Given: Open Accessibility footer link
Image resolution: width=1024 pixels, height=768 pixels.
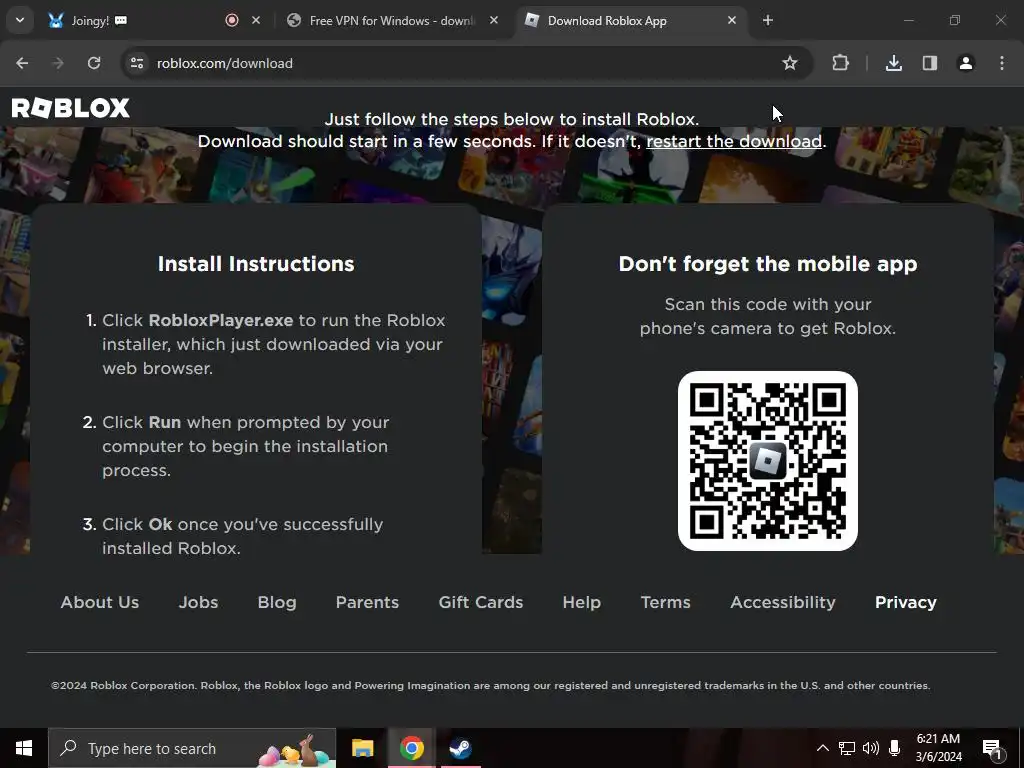Looking at the screenshot, I should tap(782, 602).
